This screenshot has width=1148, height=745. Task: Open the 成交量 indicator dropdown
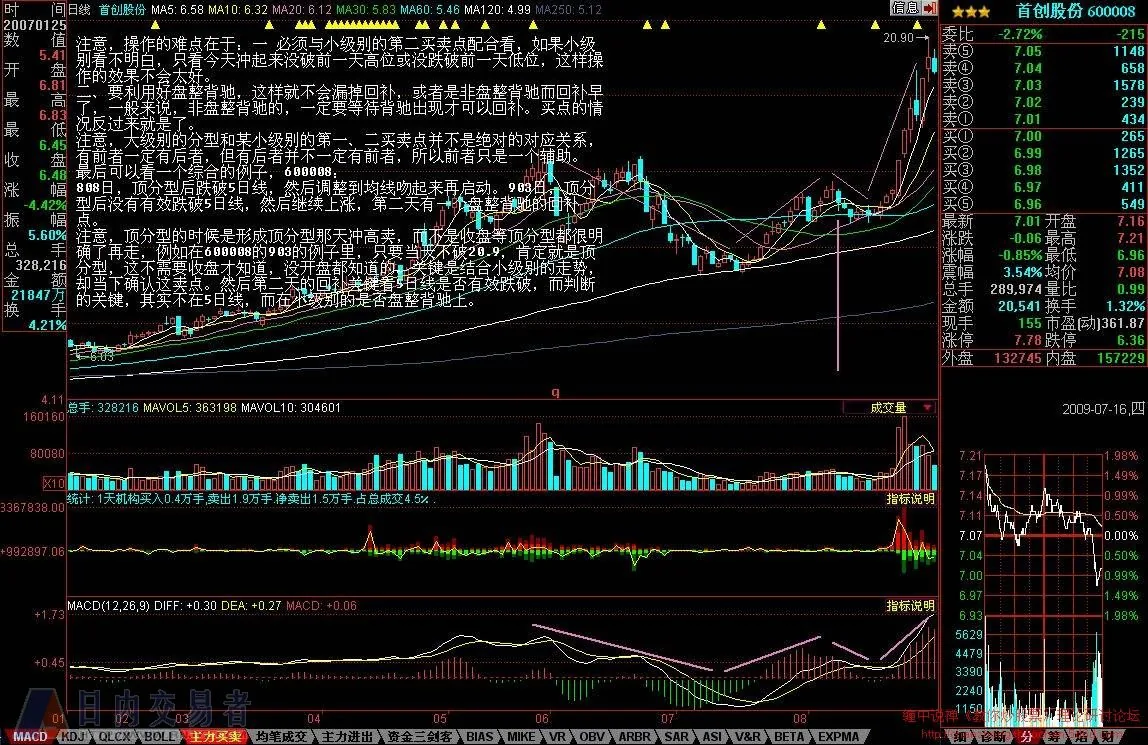click(x=890, y=408)
